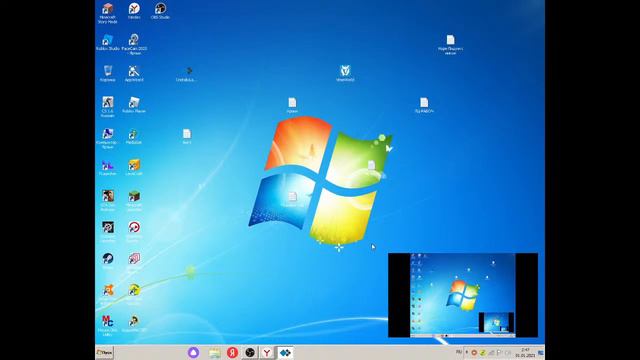The image size is (640, 360).
Task: Open the RU language indicator
Action: 459,352
